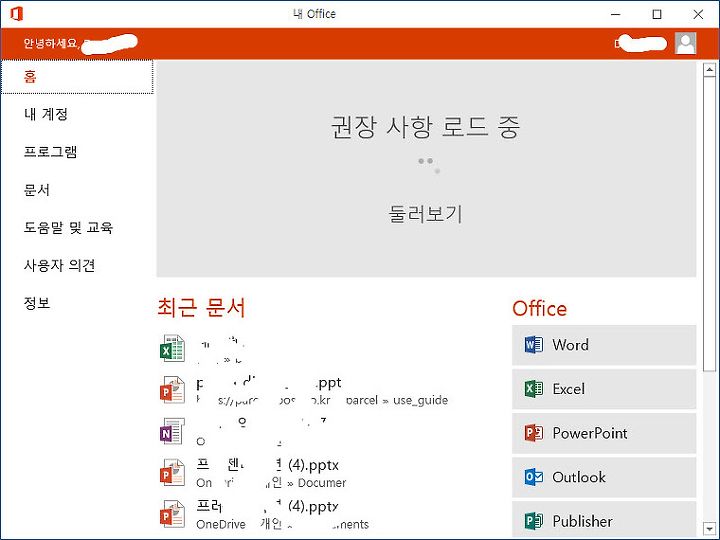Screen dimensions: 720x540
Task: Click scrollbar up arrow
Action: point(709,70)
